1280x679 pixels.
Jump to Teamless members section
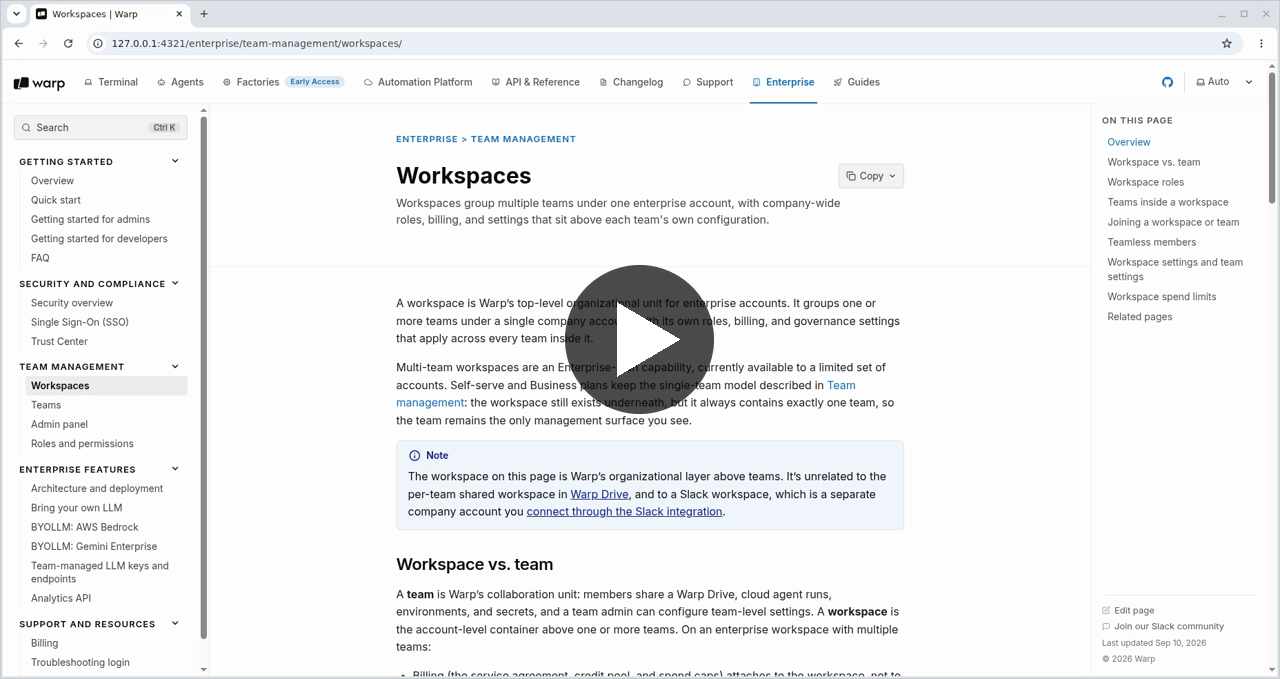point(1152,242)
